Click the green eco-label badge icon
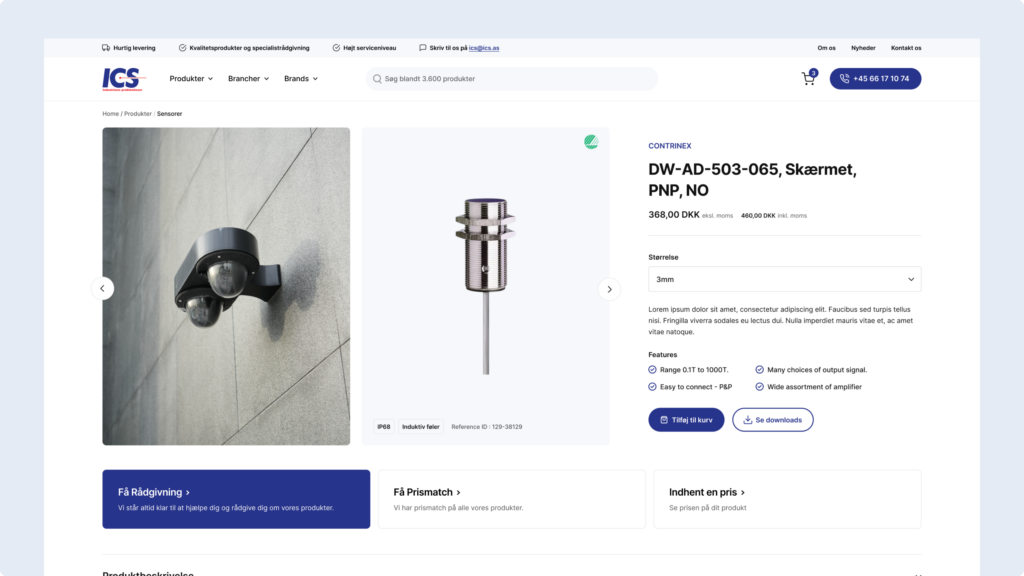This screenshot has width=1024, height=576. point(592,142)
